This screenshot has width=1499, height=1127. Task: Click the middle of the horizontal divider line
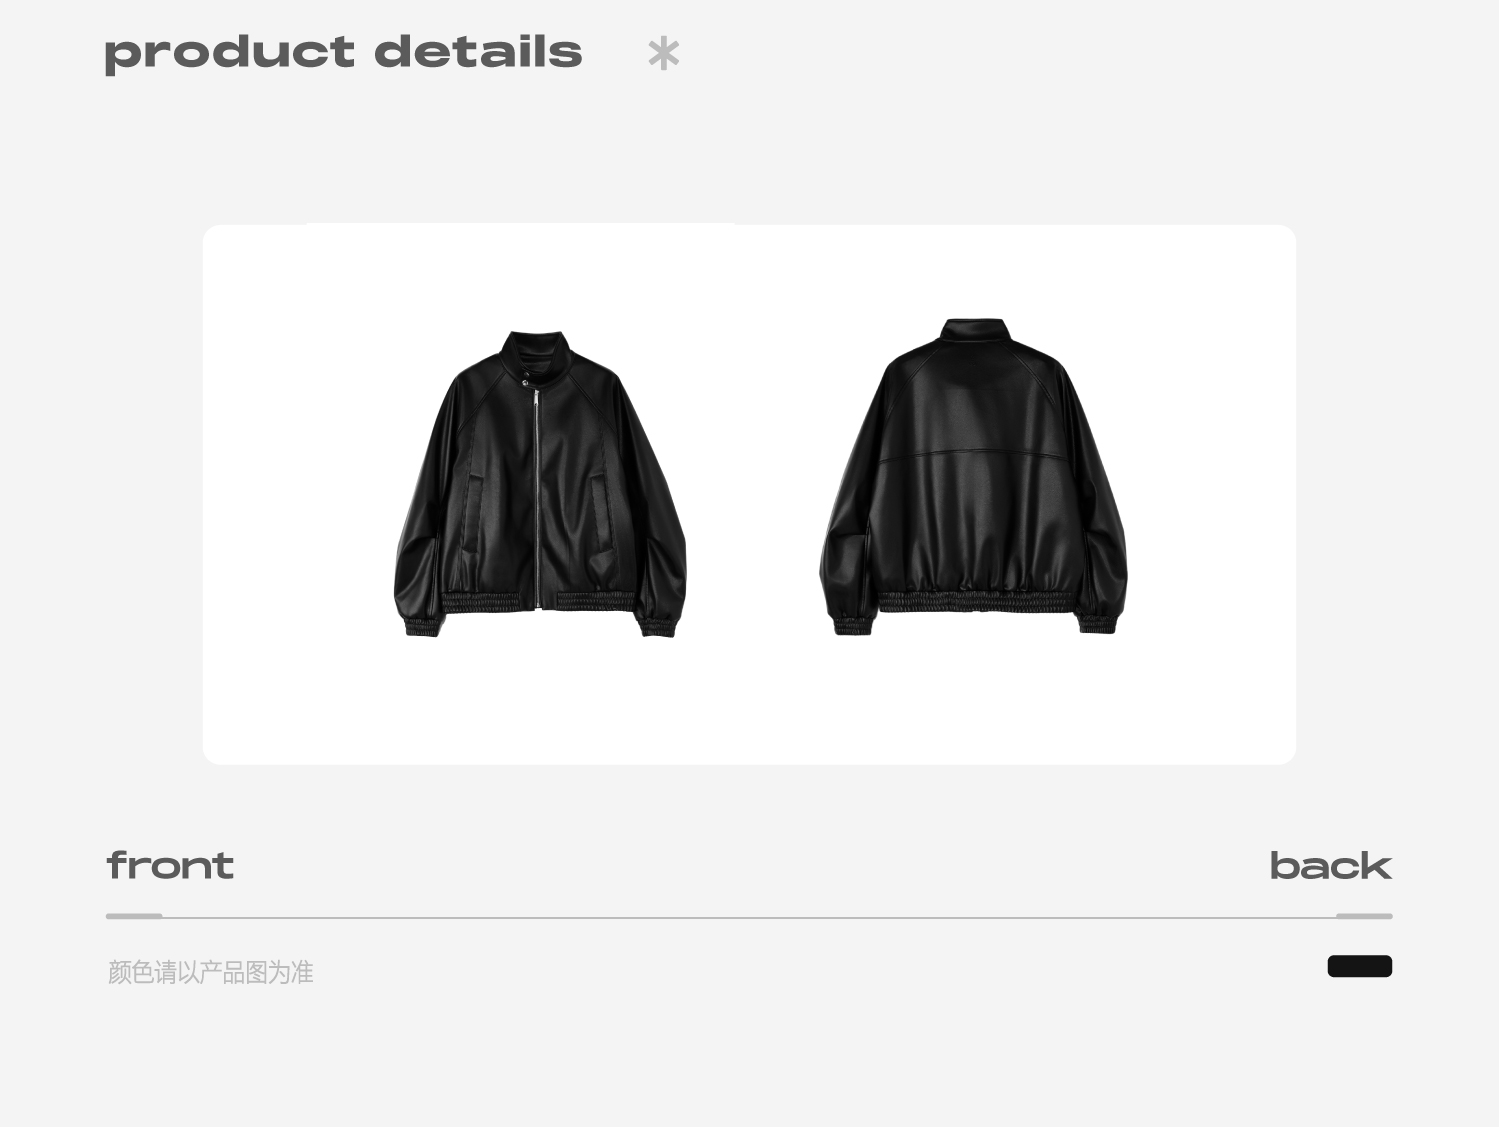(749, 917)
